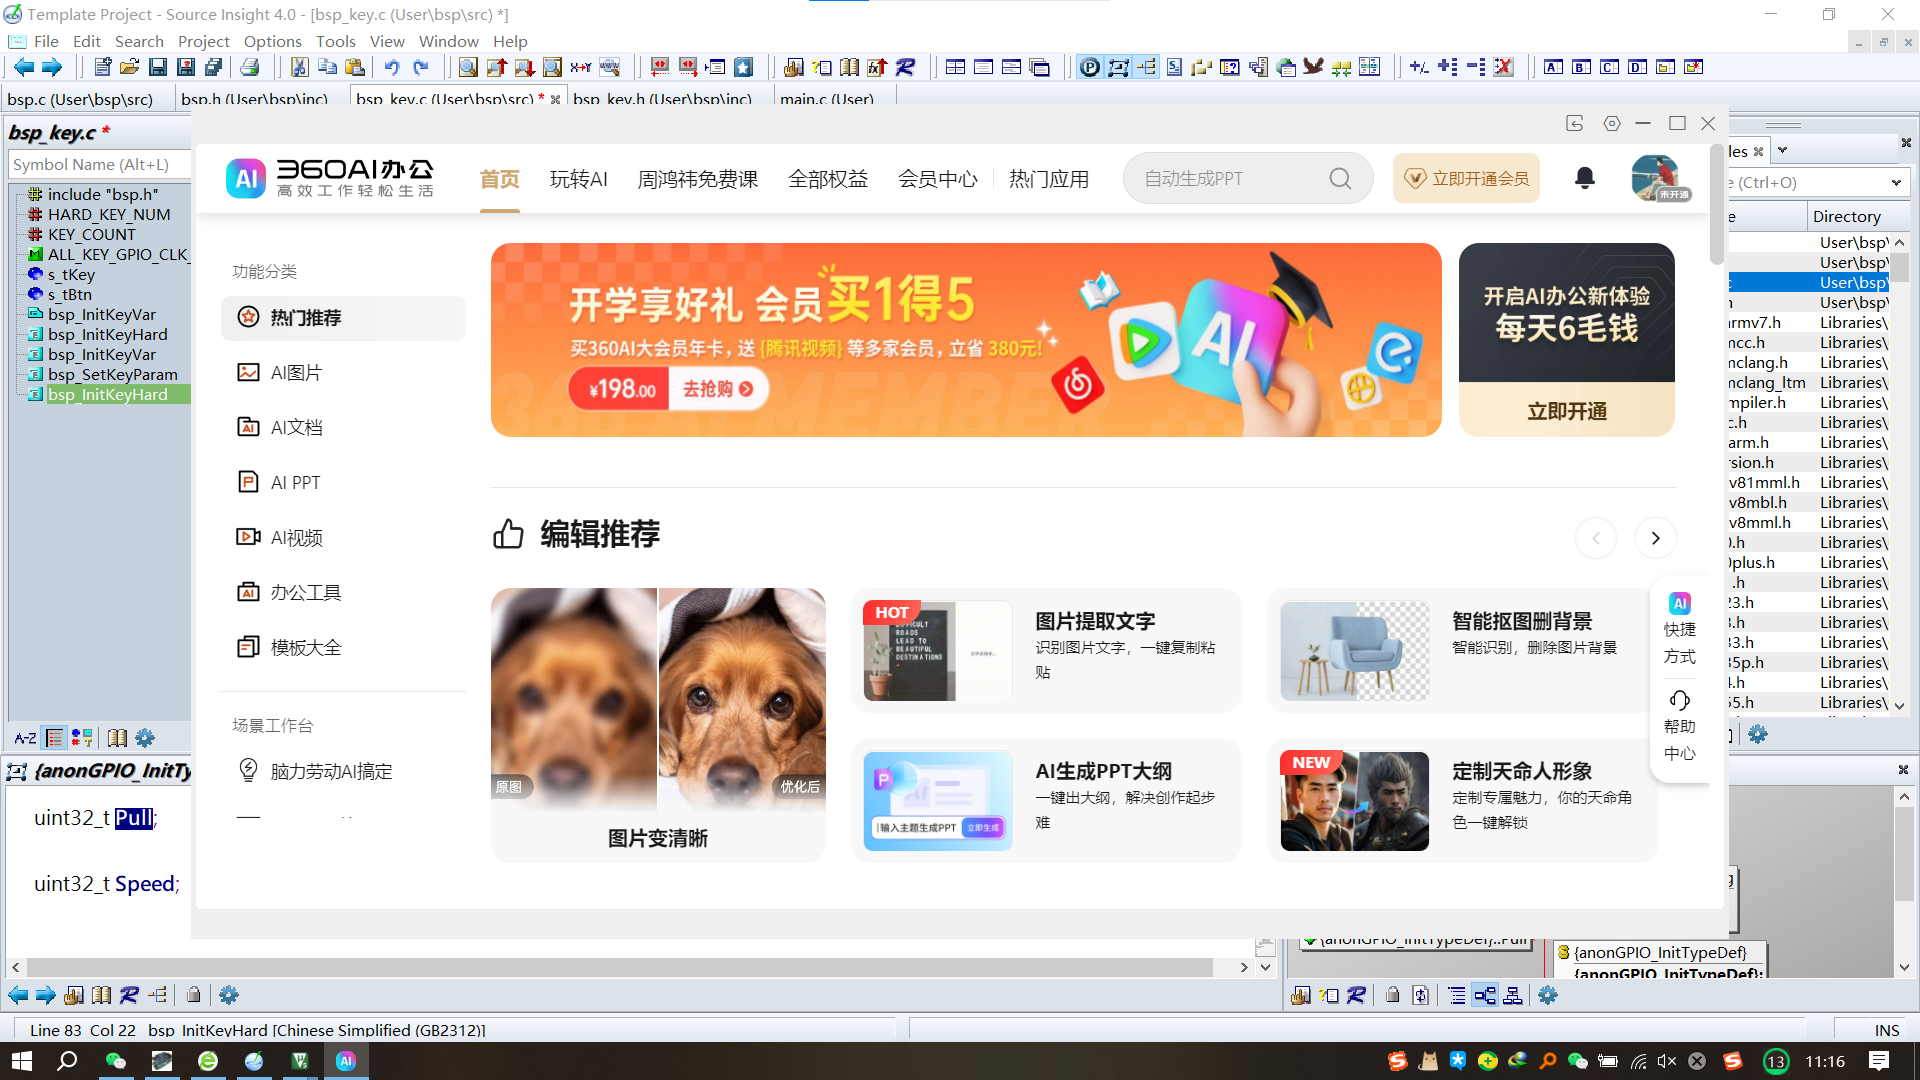Click the notification bell in 360AI window

[1585, 178]
